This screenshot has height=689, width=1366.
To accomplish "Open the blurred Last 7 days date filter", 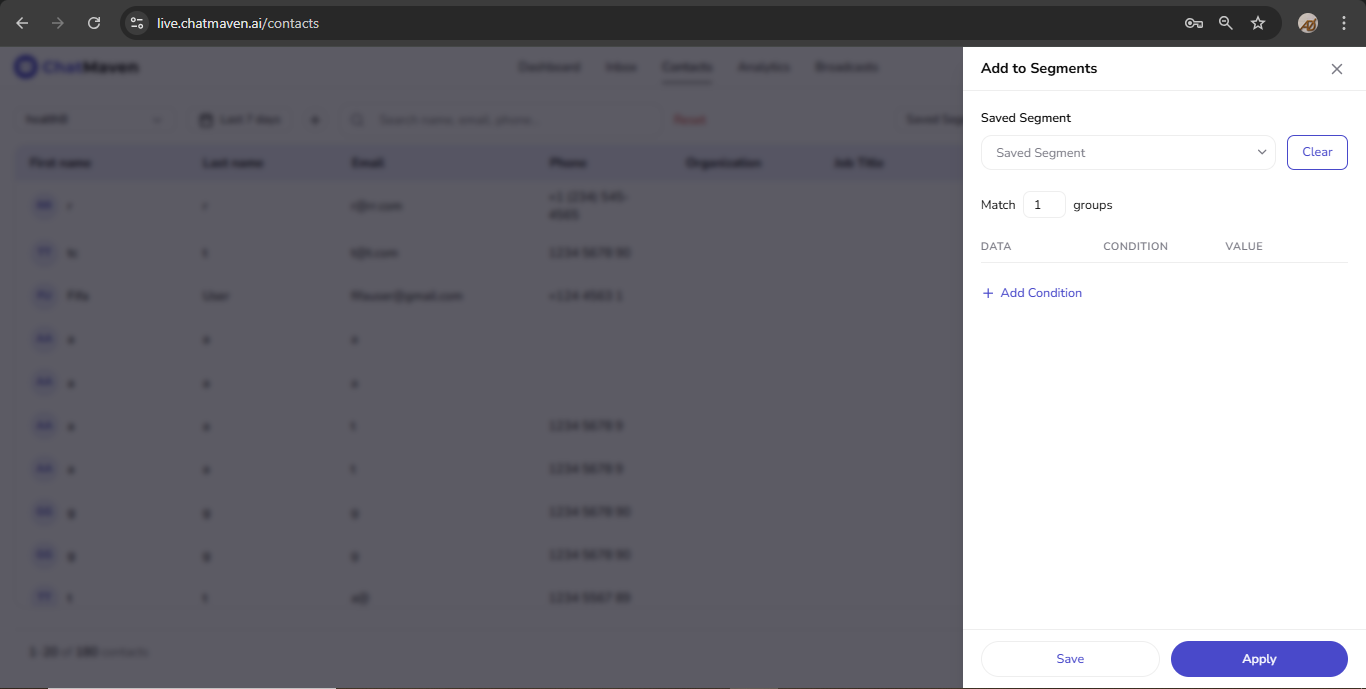I will [241, 120].
